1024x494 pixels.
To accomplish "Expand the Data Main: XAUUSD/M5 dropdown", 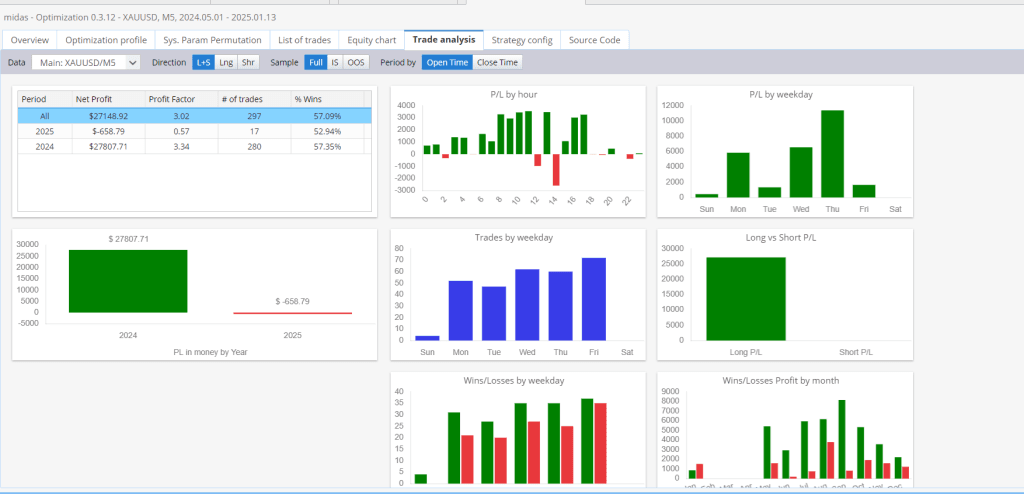I will coord(86,63).
